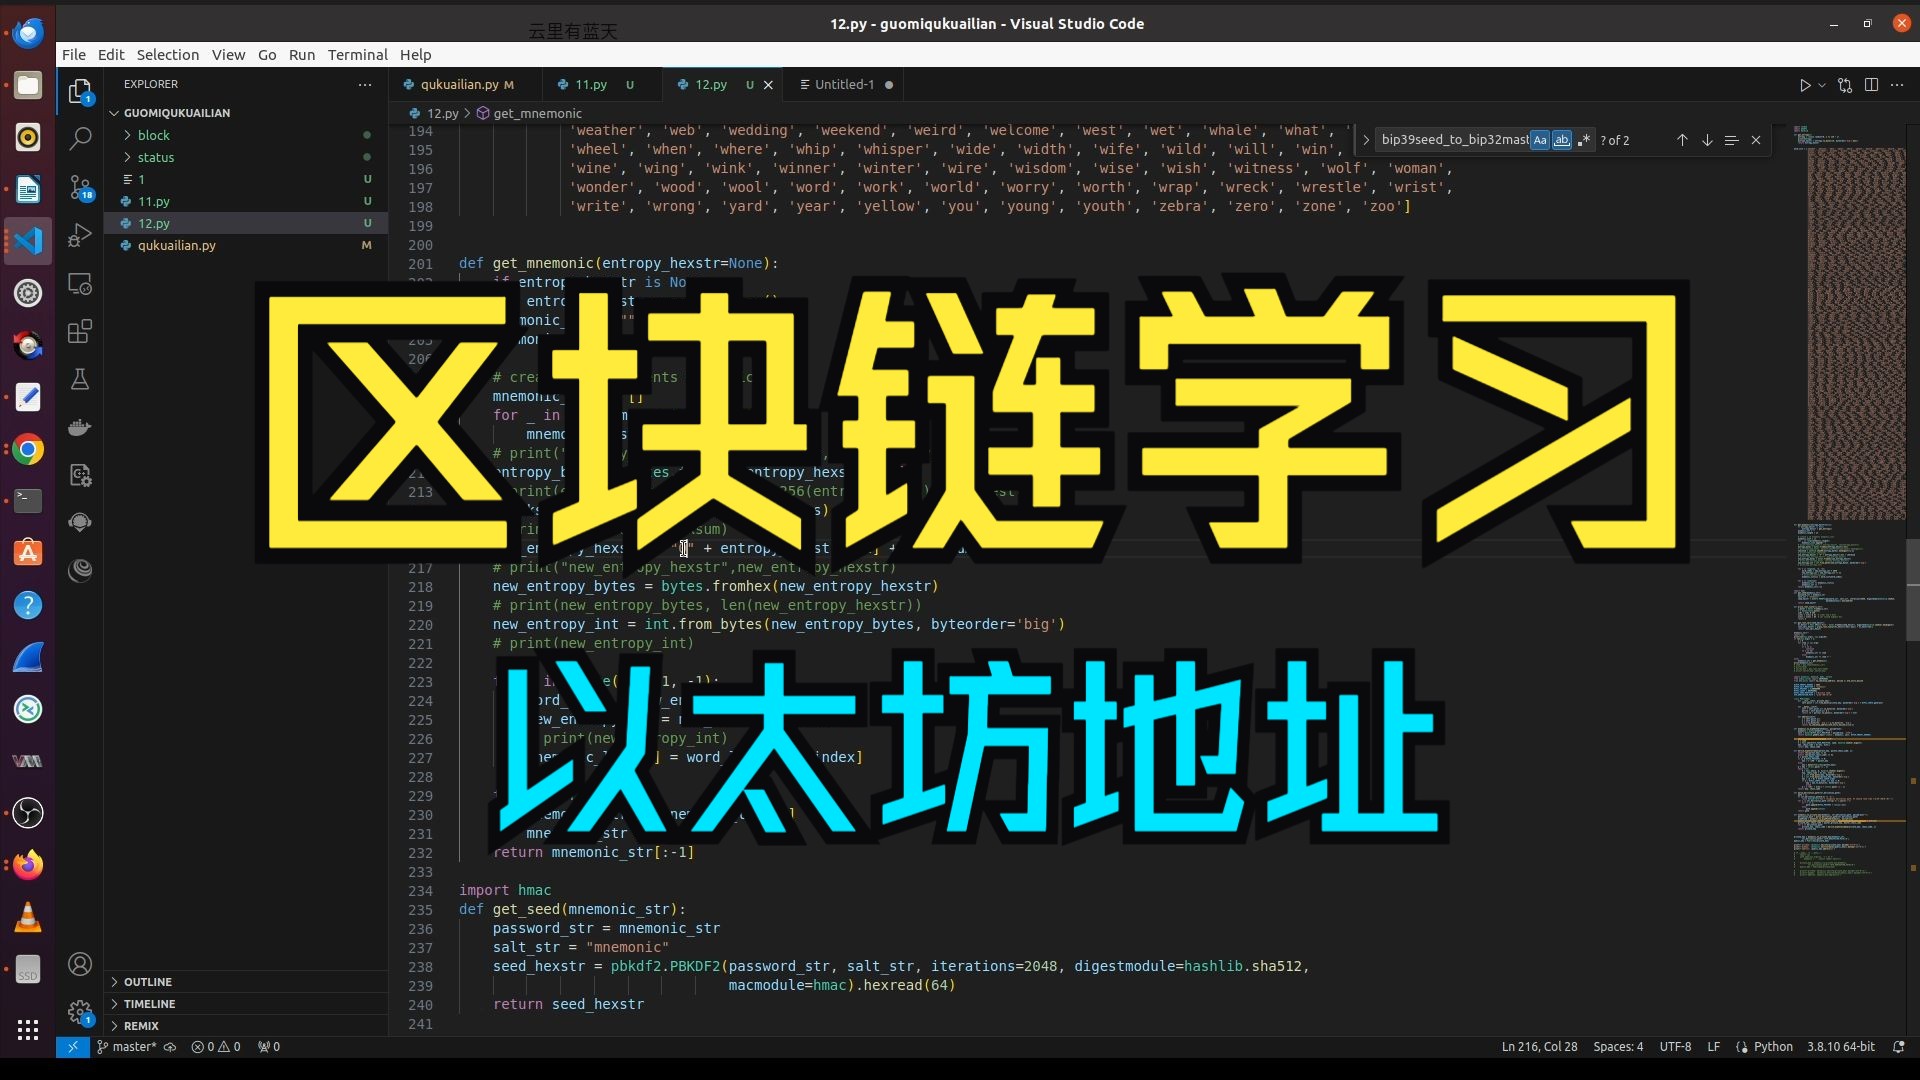Switch to the qukuailian.py tab

coord(459,85)
